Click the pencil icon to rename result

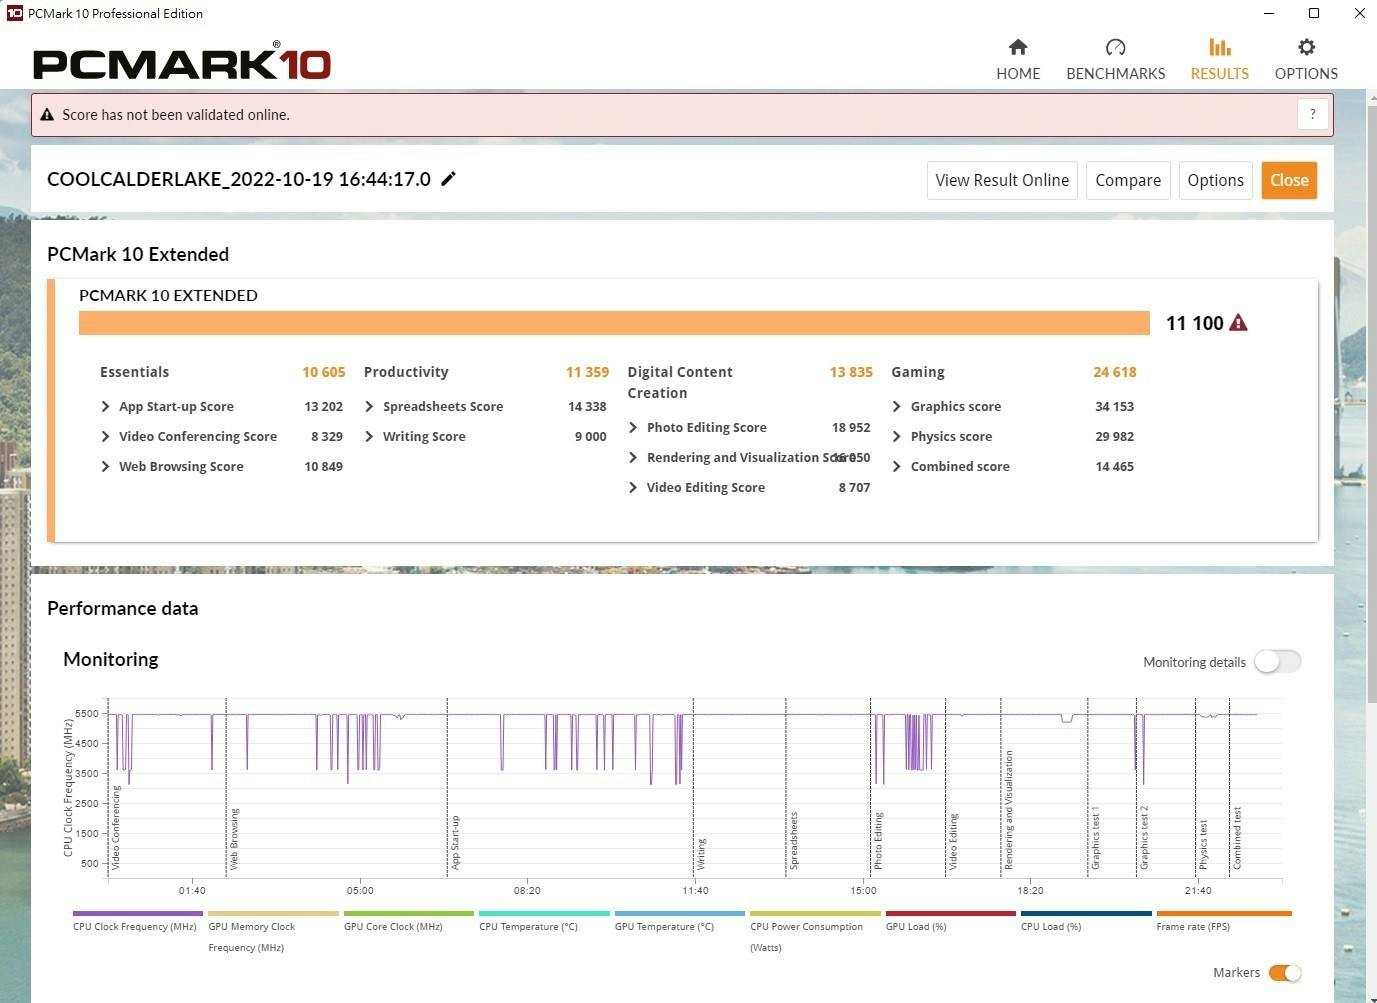point(449,179)
